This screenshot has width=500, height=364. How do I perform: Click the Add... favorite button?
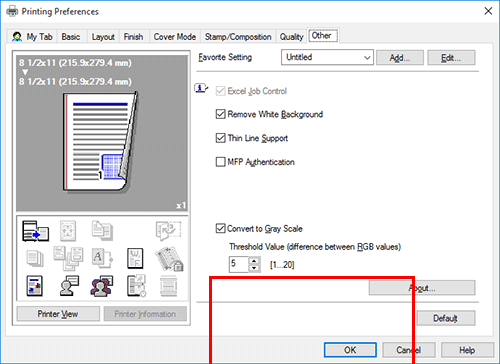point(400,58)
